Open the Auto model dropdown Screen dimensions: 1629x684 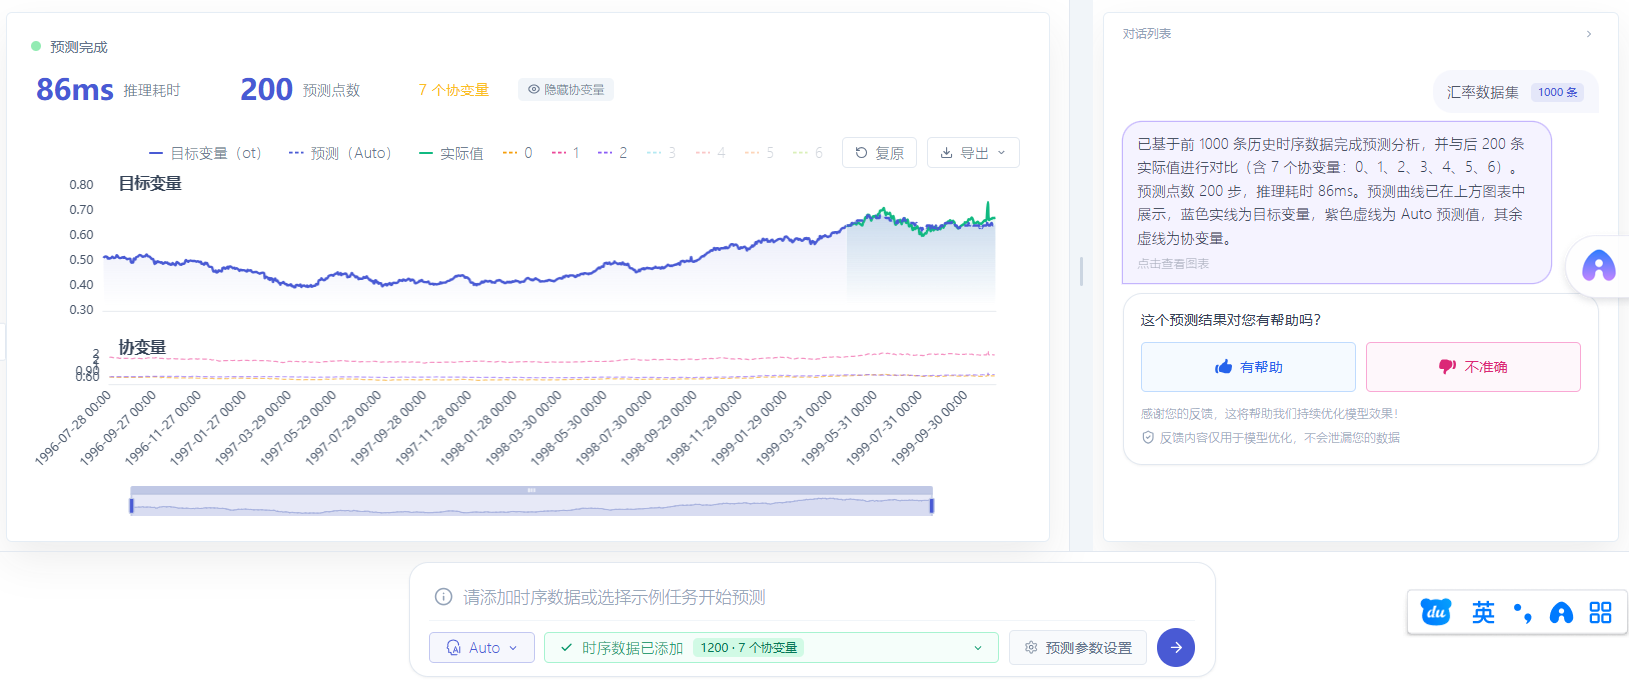click(482, 648)
